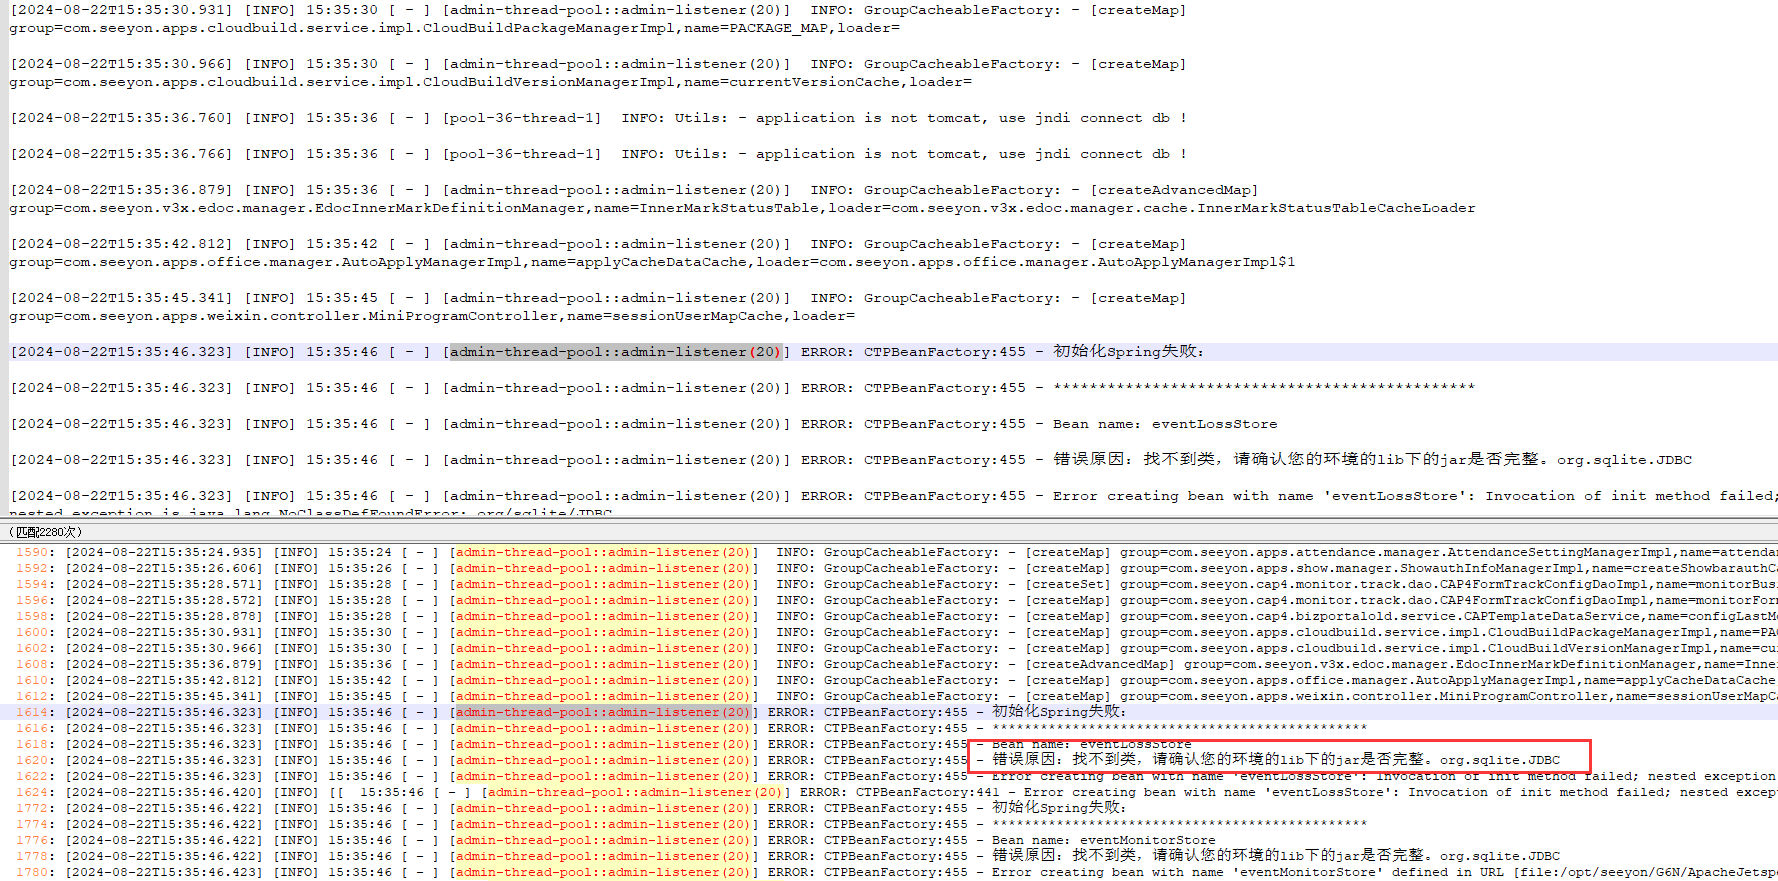Click line number 1608 in search results
The height and width of the screenshot is (881, 1778).
point(33,664)
